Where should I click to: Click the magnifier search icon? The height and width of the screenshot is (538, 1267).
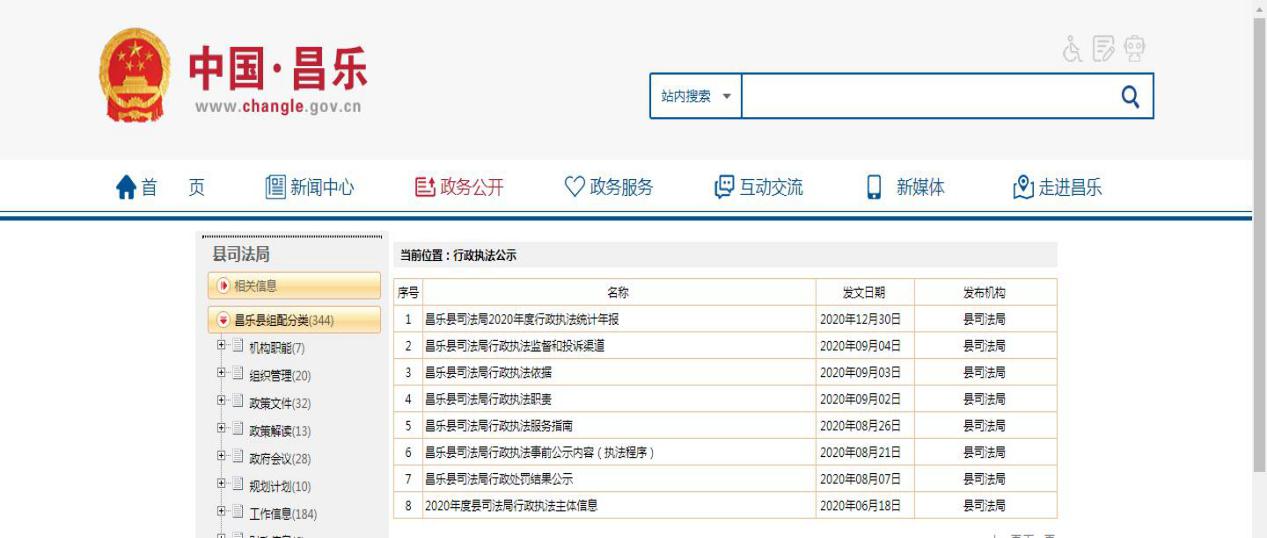pos(1130,96)
